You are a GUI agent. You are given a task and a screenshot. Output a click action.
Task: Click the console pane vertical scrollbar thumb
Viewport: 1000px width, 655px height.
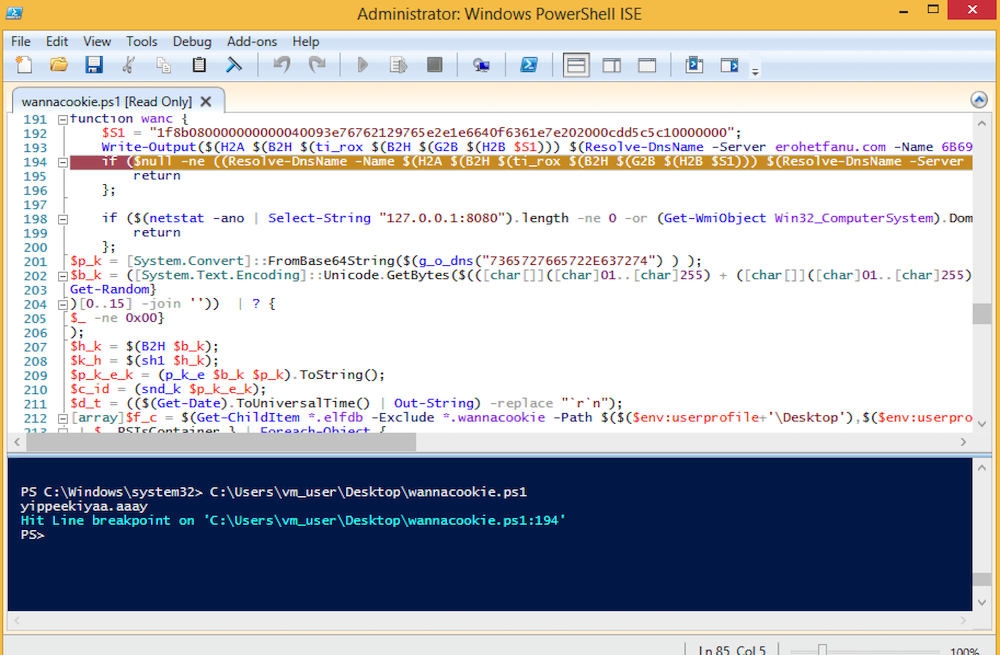[x=982, y=578]
